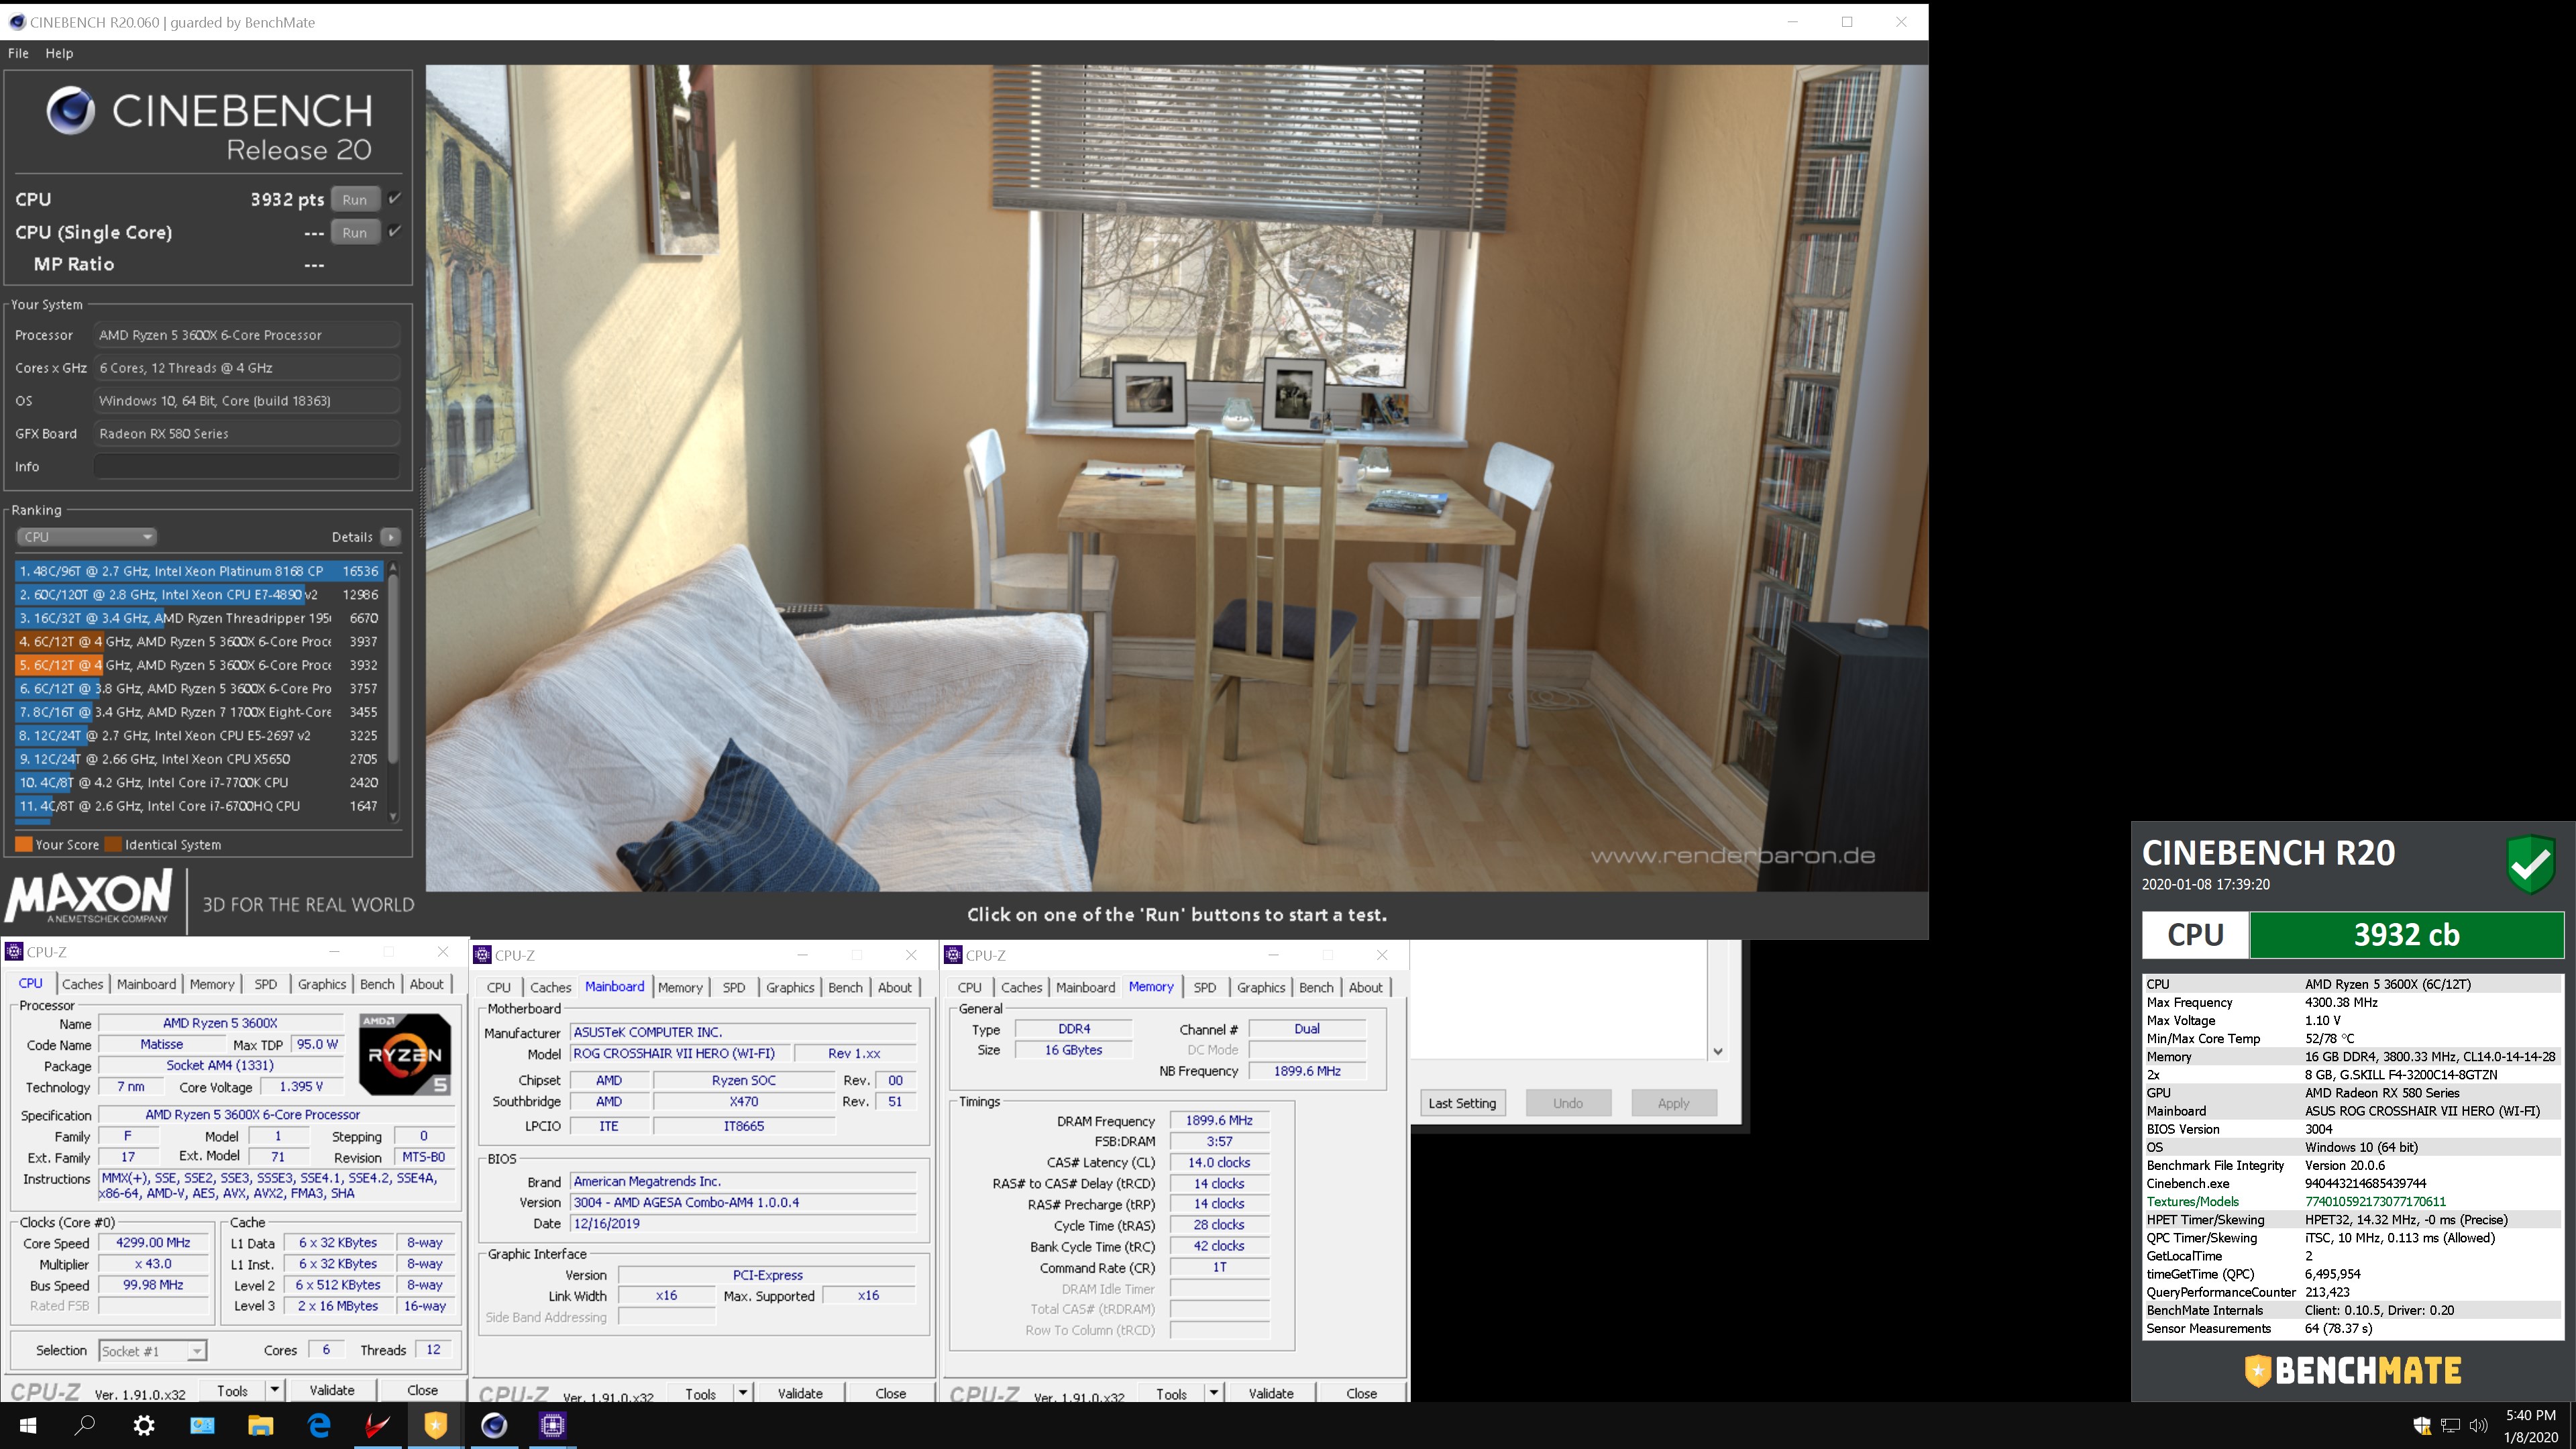
Task: Click the Mainboard CPU-Z window title icon
Action: point(482,955)
